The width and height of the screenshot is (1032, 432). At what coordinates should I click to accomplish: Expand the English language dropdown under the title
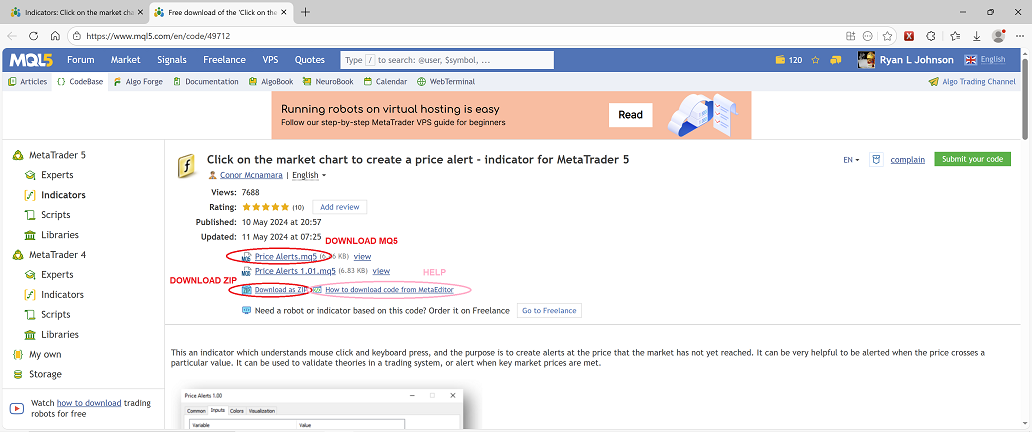point(309,175)
